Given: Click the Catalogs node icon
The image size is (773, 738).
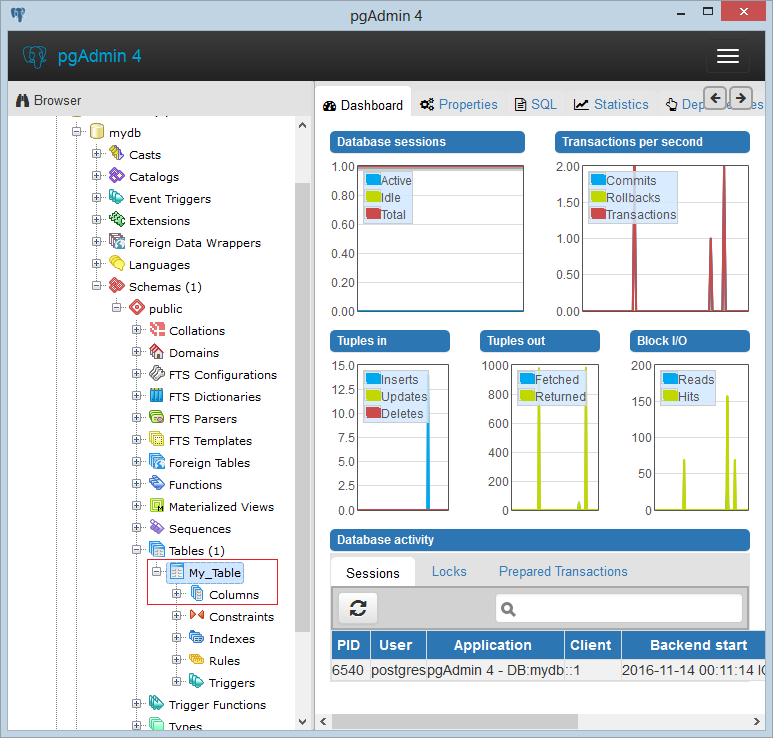Looking at the screenshot, I should [x=116, y=176].
